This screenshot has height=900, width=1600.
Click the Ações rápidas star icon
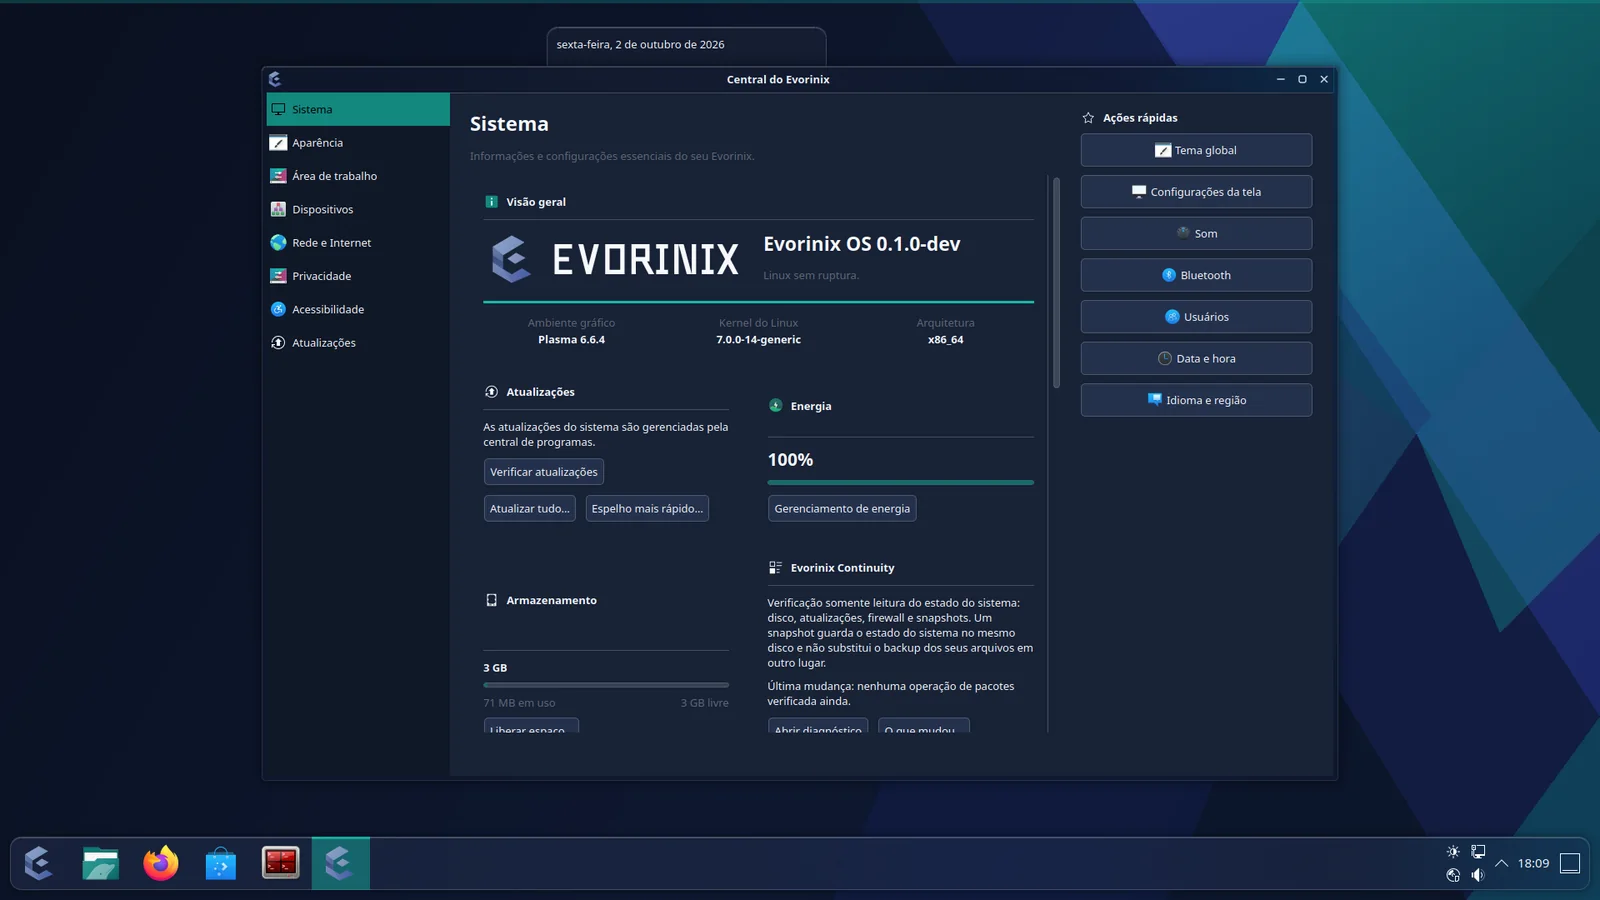[x=1088, y=118]
